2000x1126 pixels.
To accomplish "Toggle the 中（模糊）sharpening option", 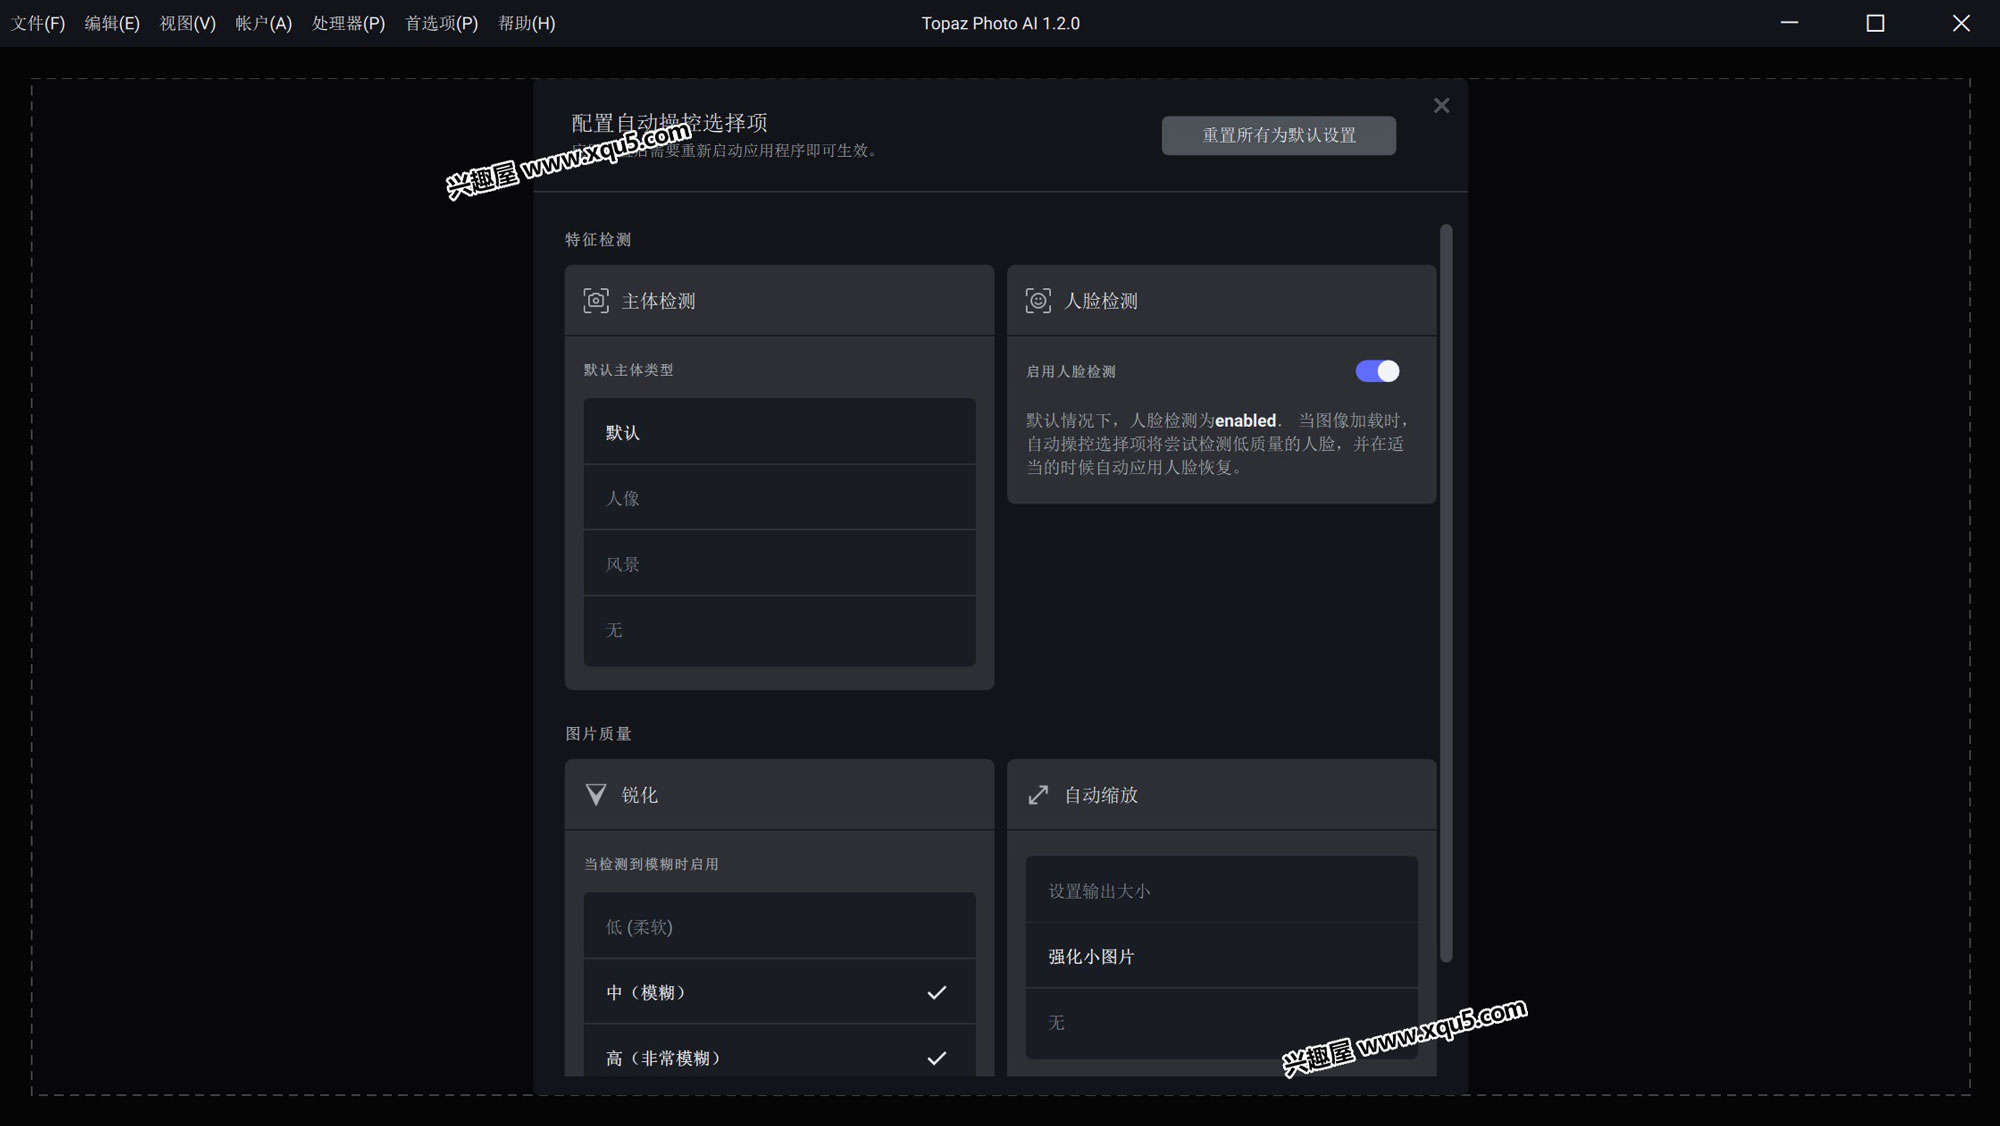I will pos(779,992).
